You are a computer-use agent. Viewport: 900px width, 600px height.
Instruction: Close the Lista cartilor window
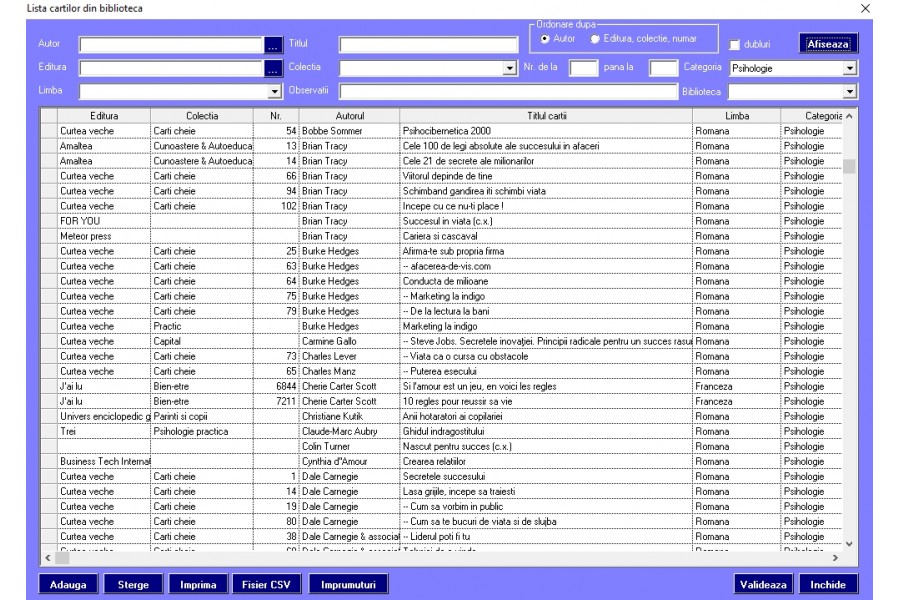click(866, 8)
